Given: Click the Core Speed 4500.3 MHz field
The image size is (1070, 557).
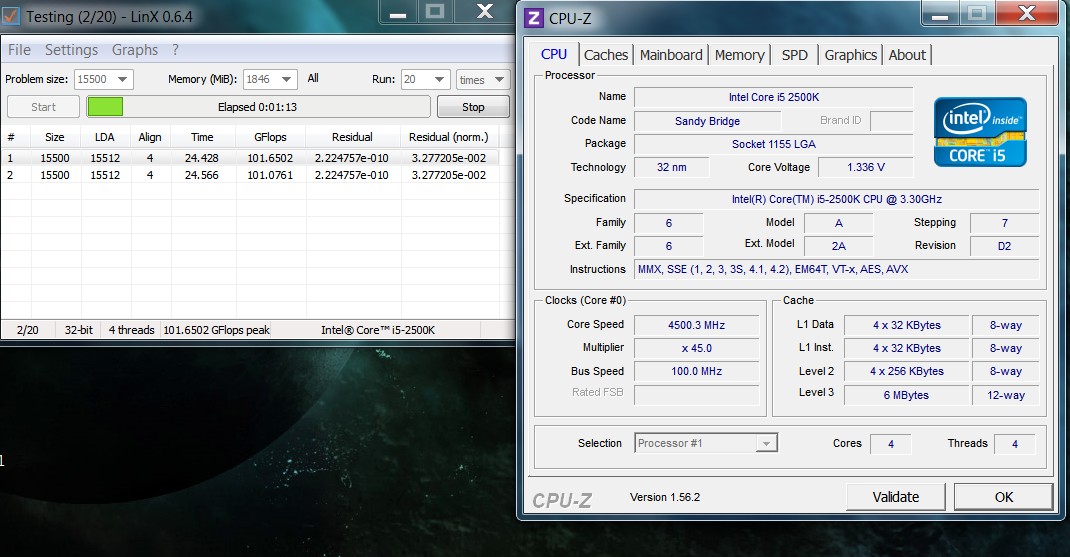Looking at the screenshot, I should [696, 325].
